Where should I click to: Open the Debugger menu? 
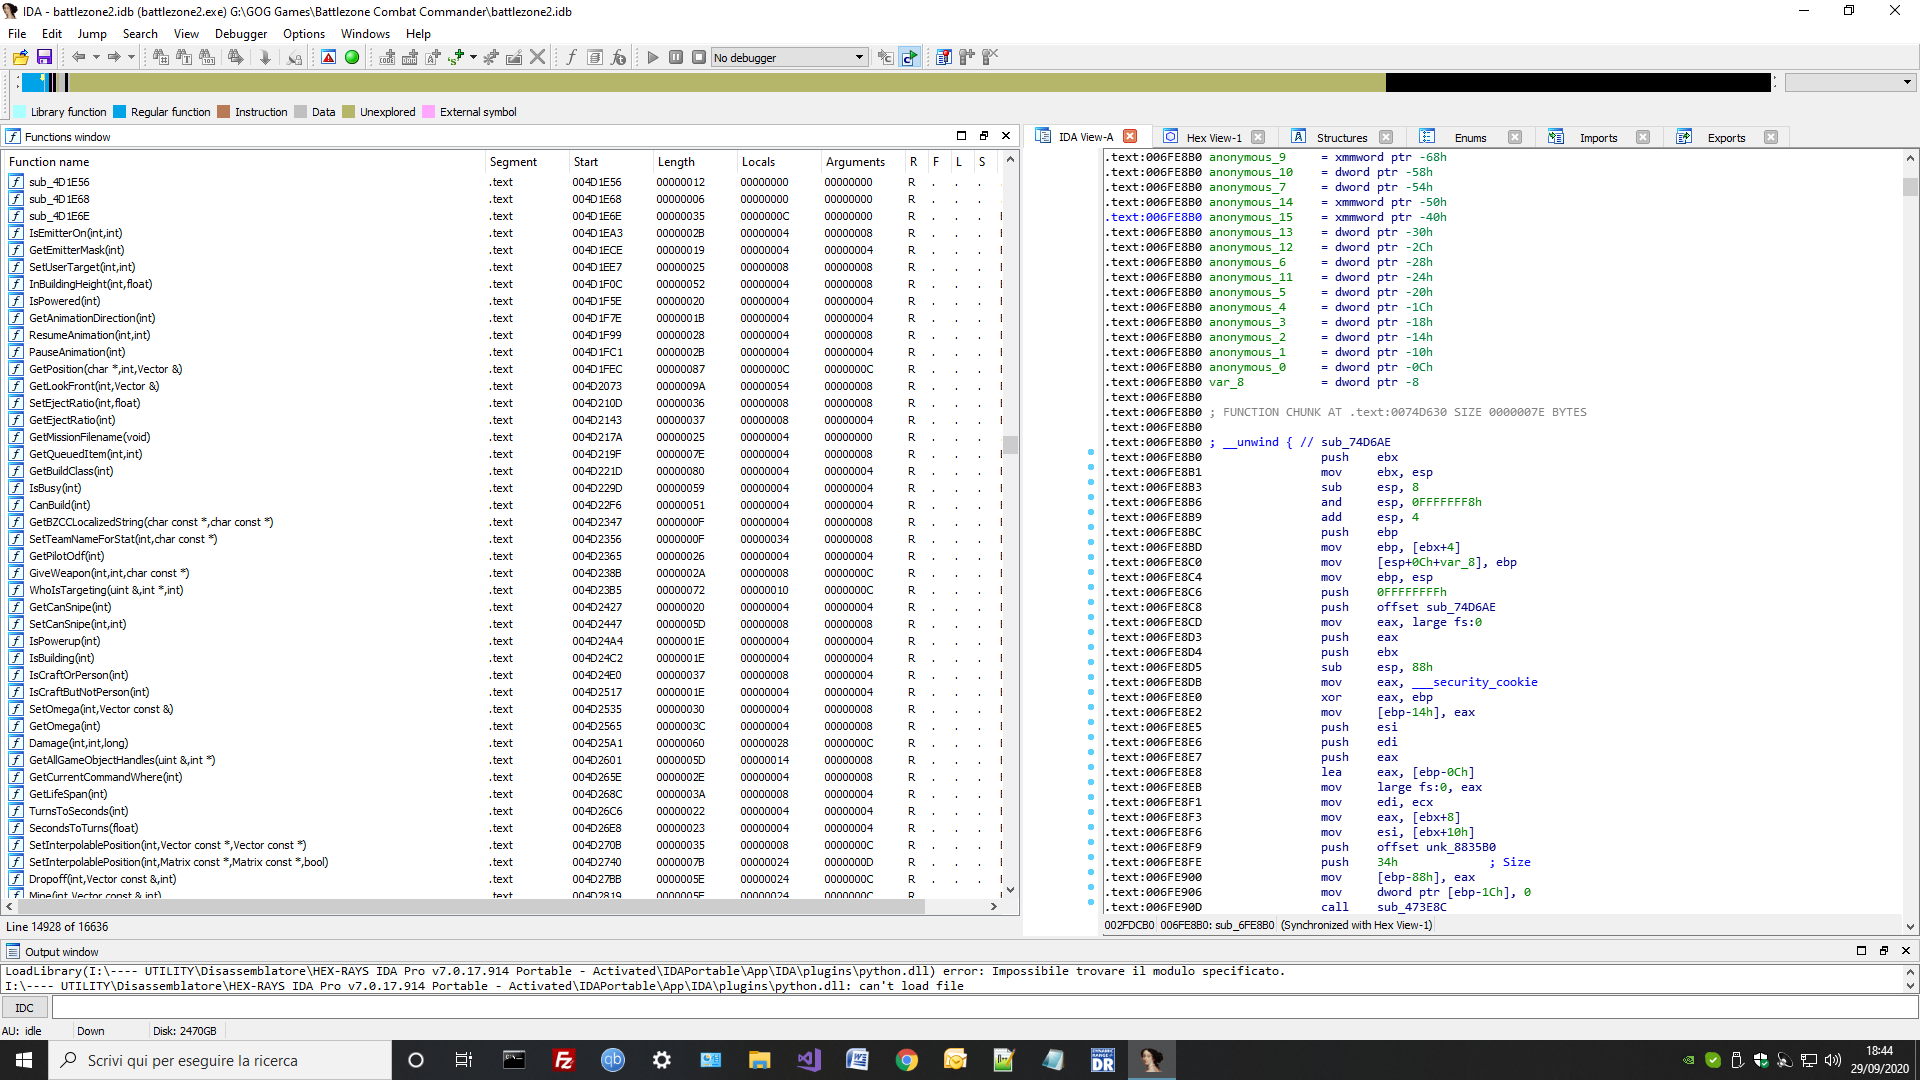click(240, 34)
